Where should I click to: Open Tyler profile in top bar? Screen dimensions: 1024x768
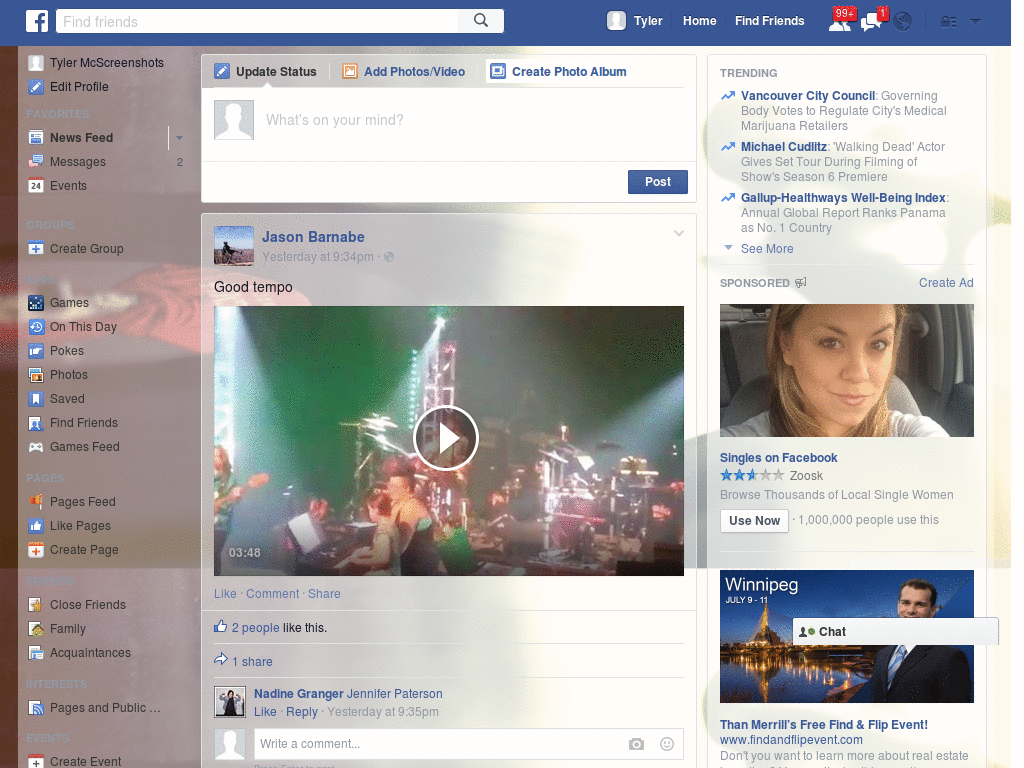pyautogui.click(x=635, y=21)
